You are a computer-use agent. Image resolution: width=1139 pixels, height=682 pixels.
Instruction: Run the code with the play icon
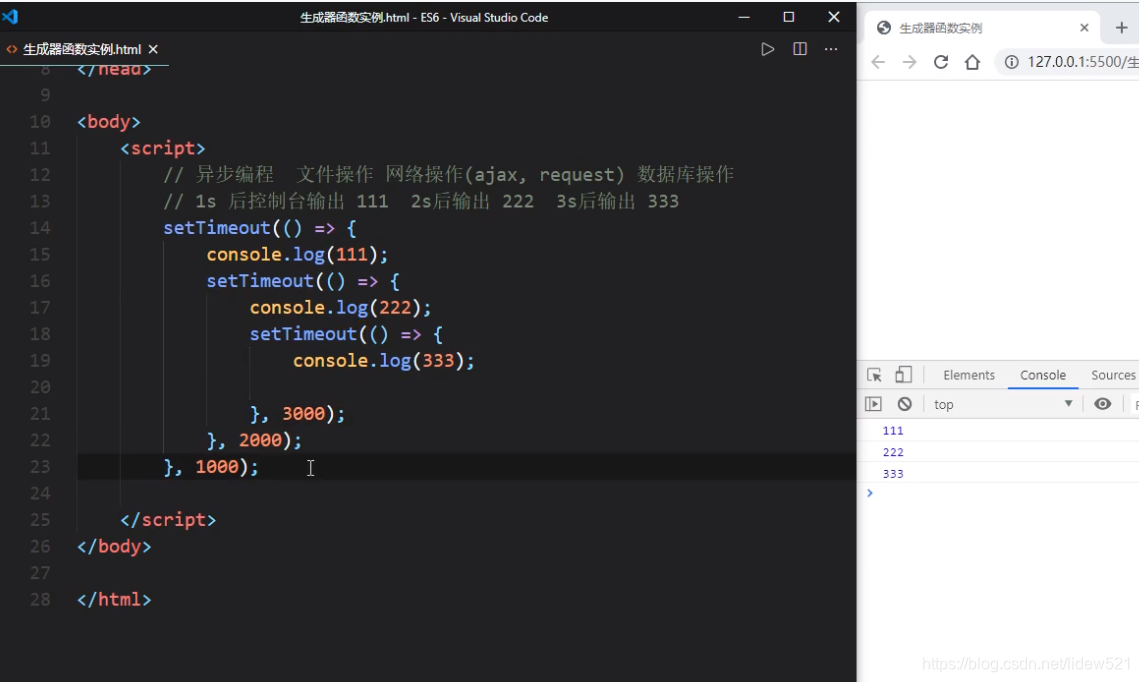767,49
